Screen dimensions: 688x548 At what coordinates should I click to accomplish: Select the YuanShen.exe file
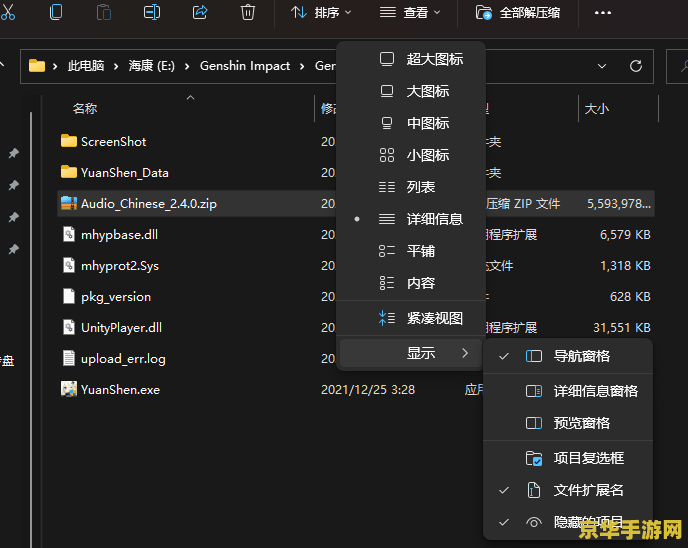tap(121, 390)
